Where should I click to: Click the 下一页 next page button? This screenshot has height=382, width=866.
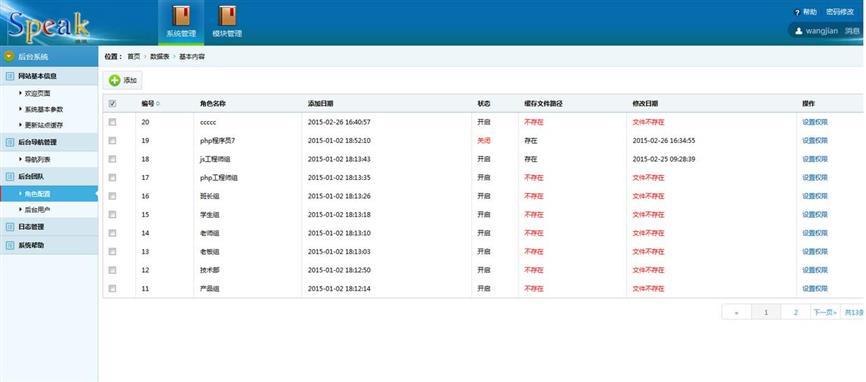825,312
